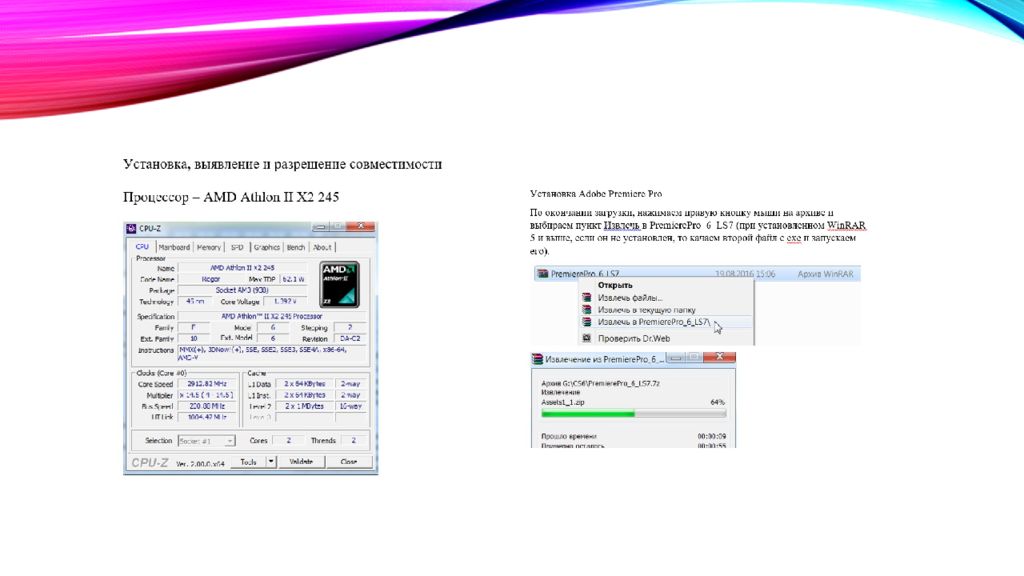The image size is (1024, 576).
Task: Click the CPU-Z title bar app icon
Action: point(132,228)
